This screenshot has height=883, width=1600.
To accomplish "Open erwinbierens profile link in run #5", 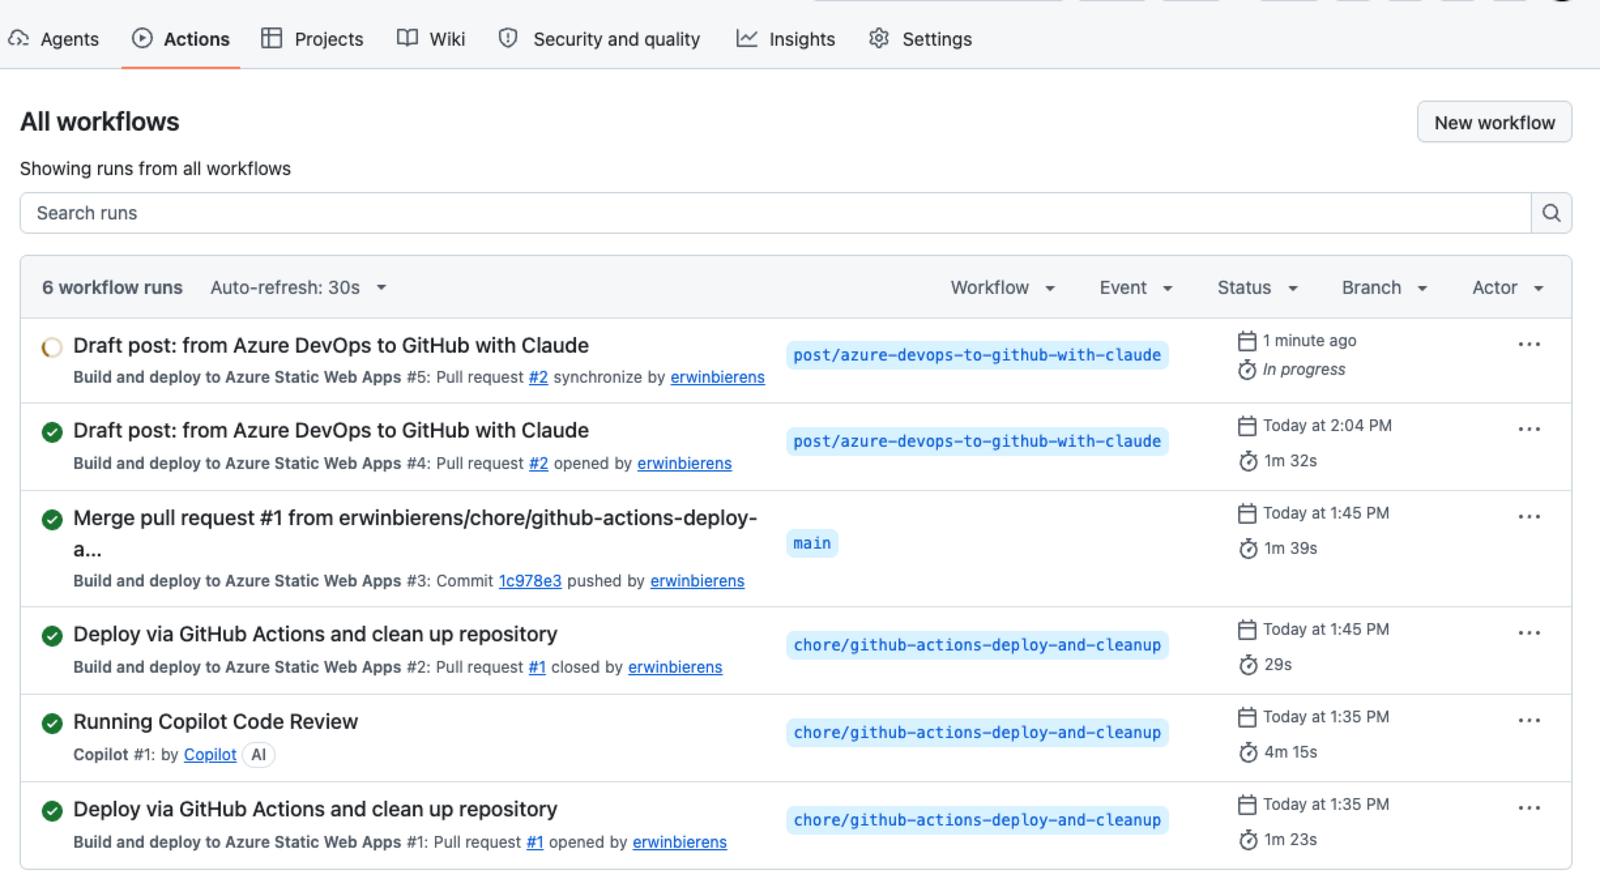I will point(717,377).
